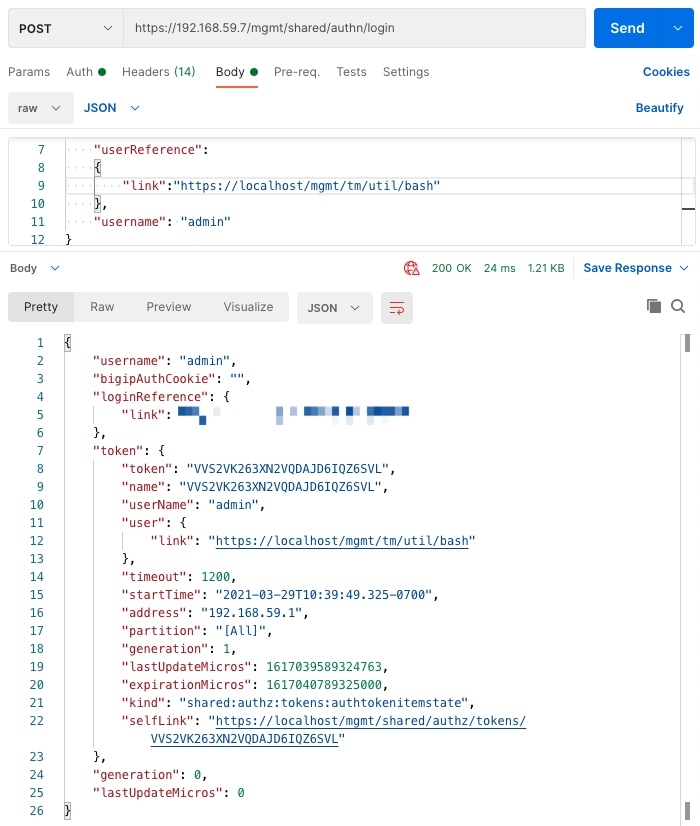
Task: Change the JSON request body language dropdown
Action: pyautogui.click(x=111, y=108)
